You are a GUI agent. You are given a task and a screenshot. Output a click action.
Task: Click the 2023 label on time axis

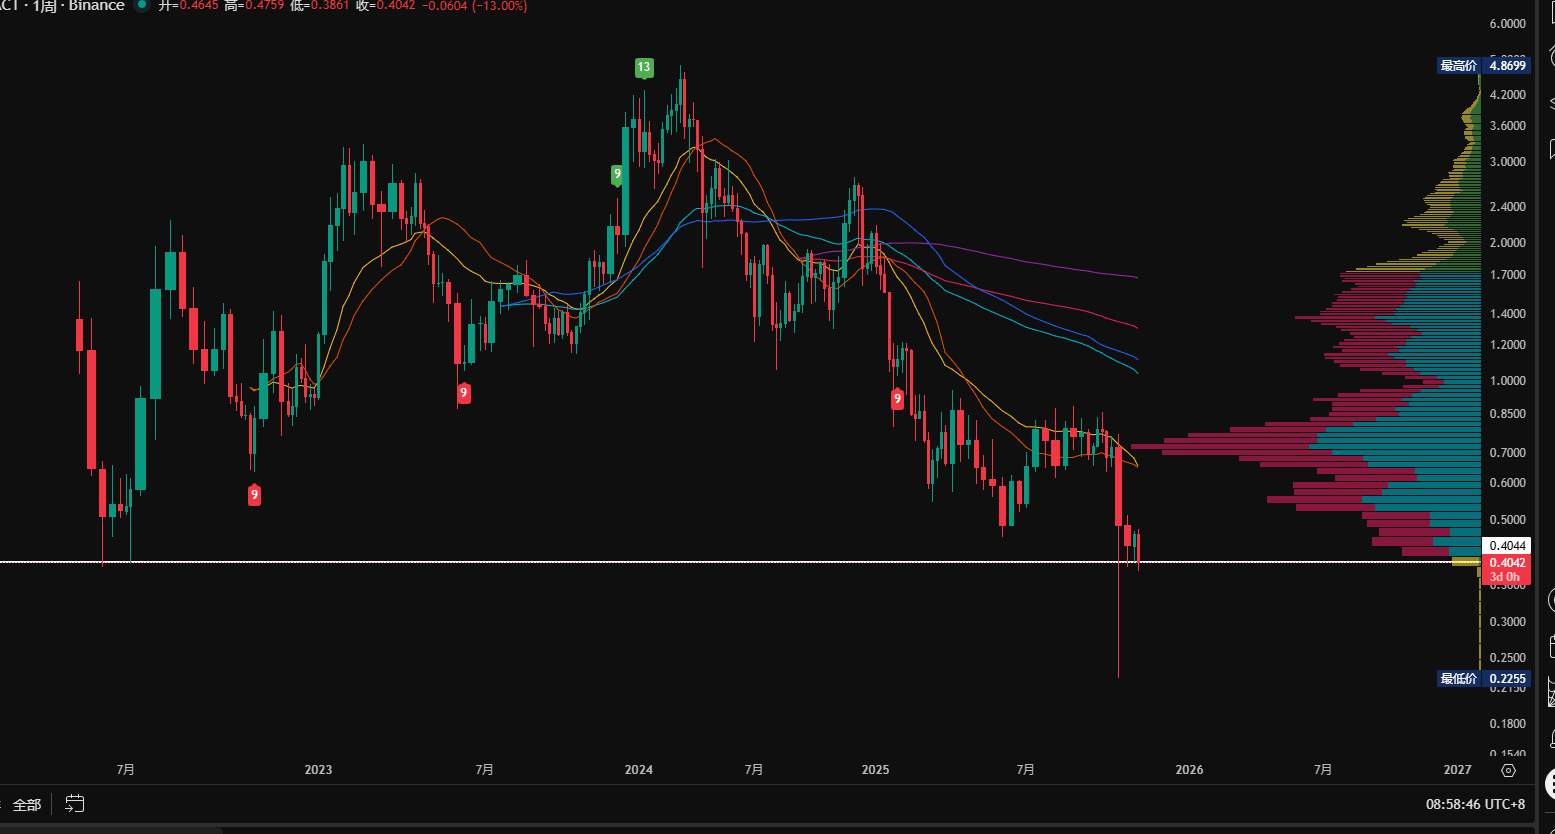tap(318, 770)
